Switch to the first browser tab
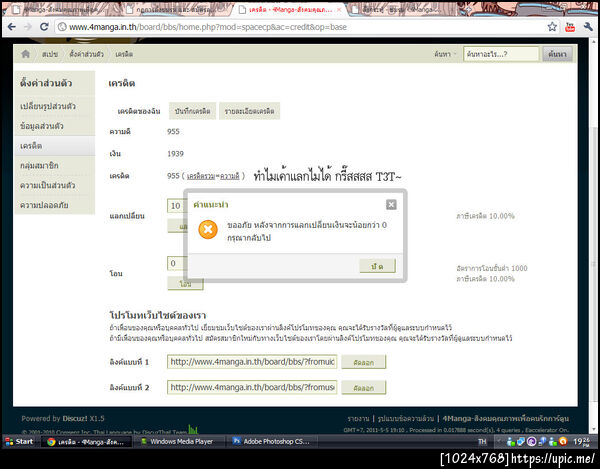Screen dimensions: 600x469 [57, 10]
